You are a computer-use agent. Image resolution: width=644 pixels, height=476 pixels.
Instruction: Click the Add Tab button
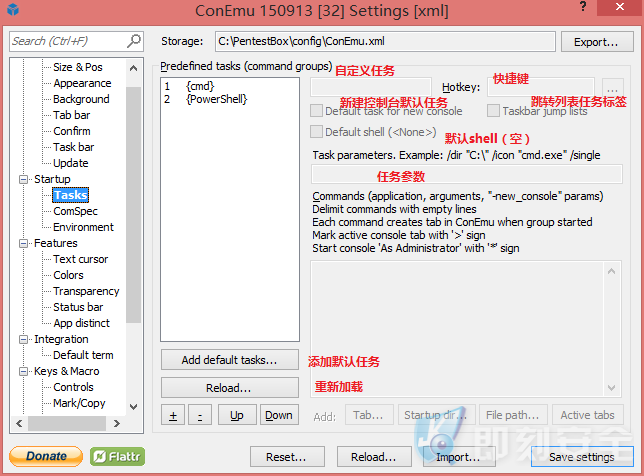click(x=369, y=415)
